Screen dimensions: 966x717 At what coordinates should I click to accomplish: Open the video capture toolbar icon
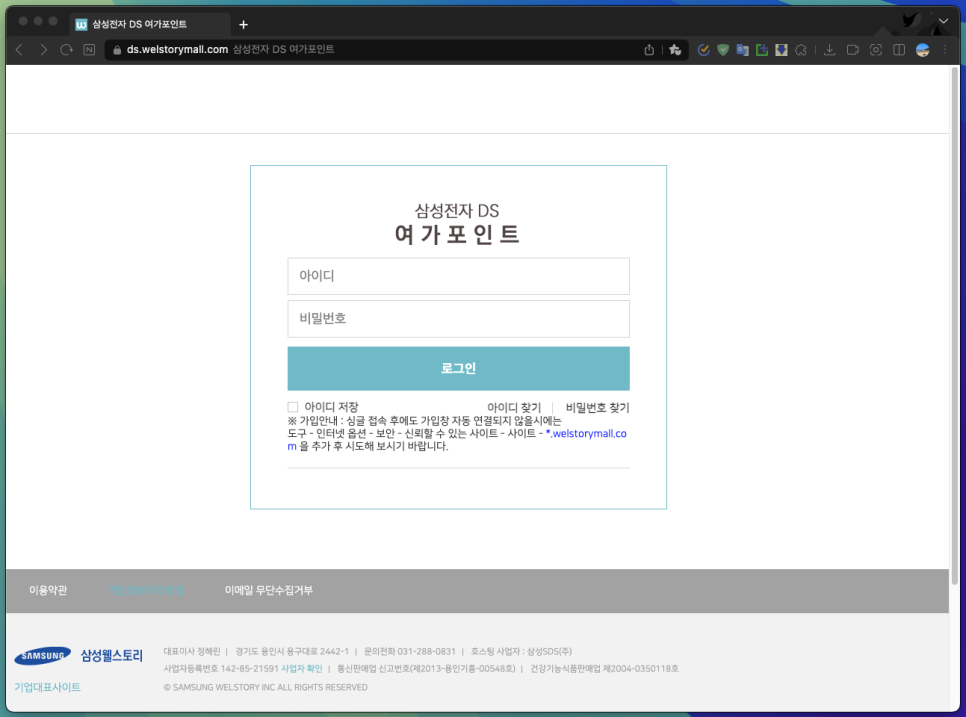pyautogui.click(x=853, y=50)
